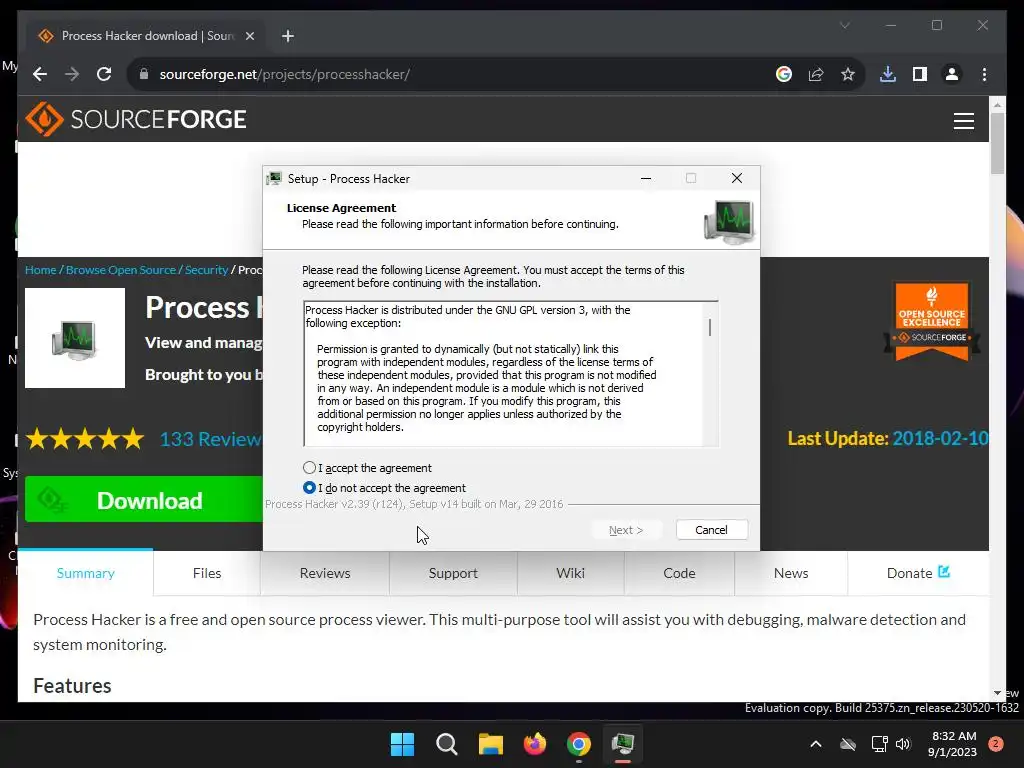Switch to the Reviews tab
Image resolution: width=1024 pixels, height=768 pixels.
[x=325, y=573]
